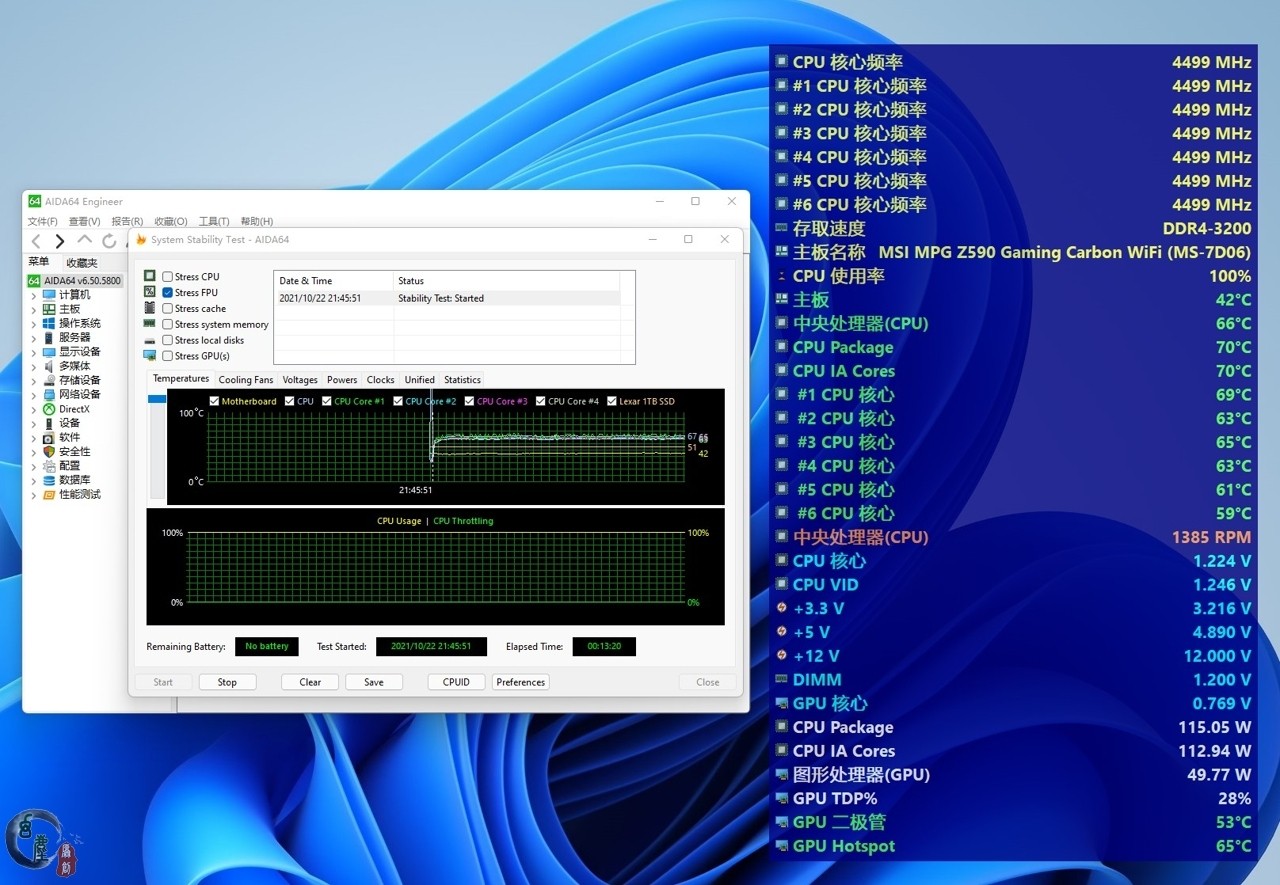Expand the 显示设备 tree node chevron
Viewport: 1280px width, 885px height.
pyautogui.click(x=33, y=352)
